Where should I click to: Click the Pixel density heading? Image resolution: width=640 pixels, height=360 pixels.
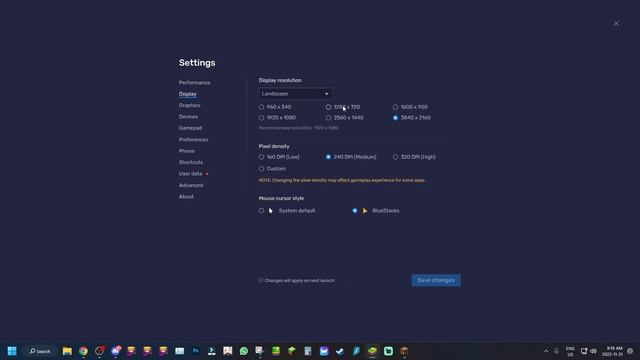click(x=274, y=146)
